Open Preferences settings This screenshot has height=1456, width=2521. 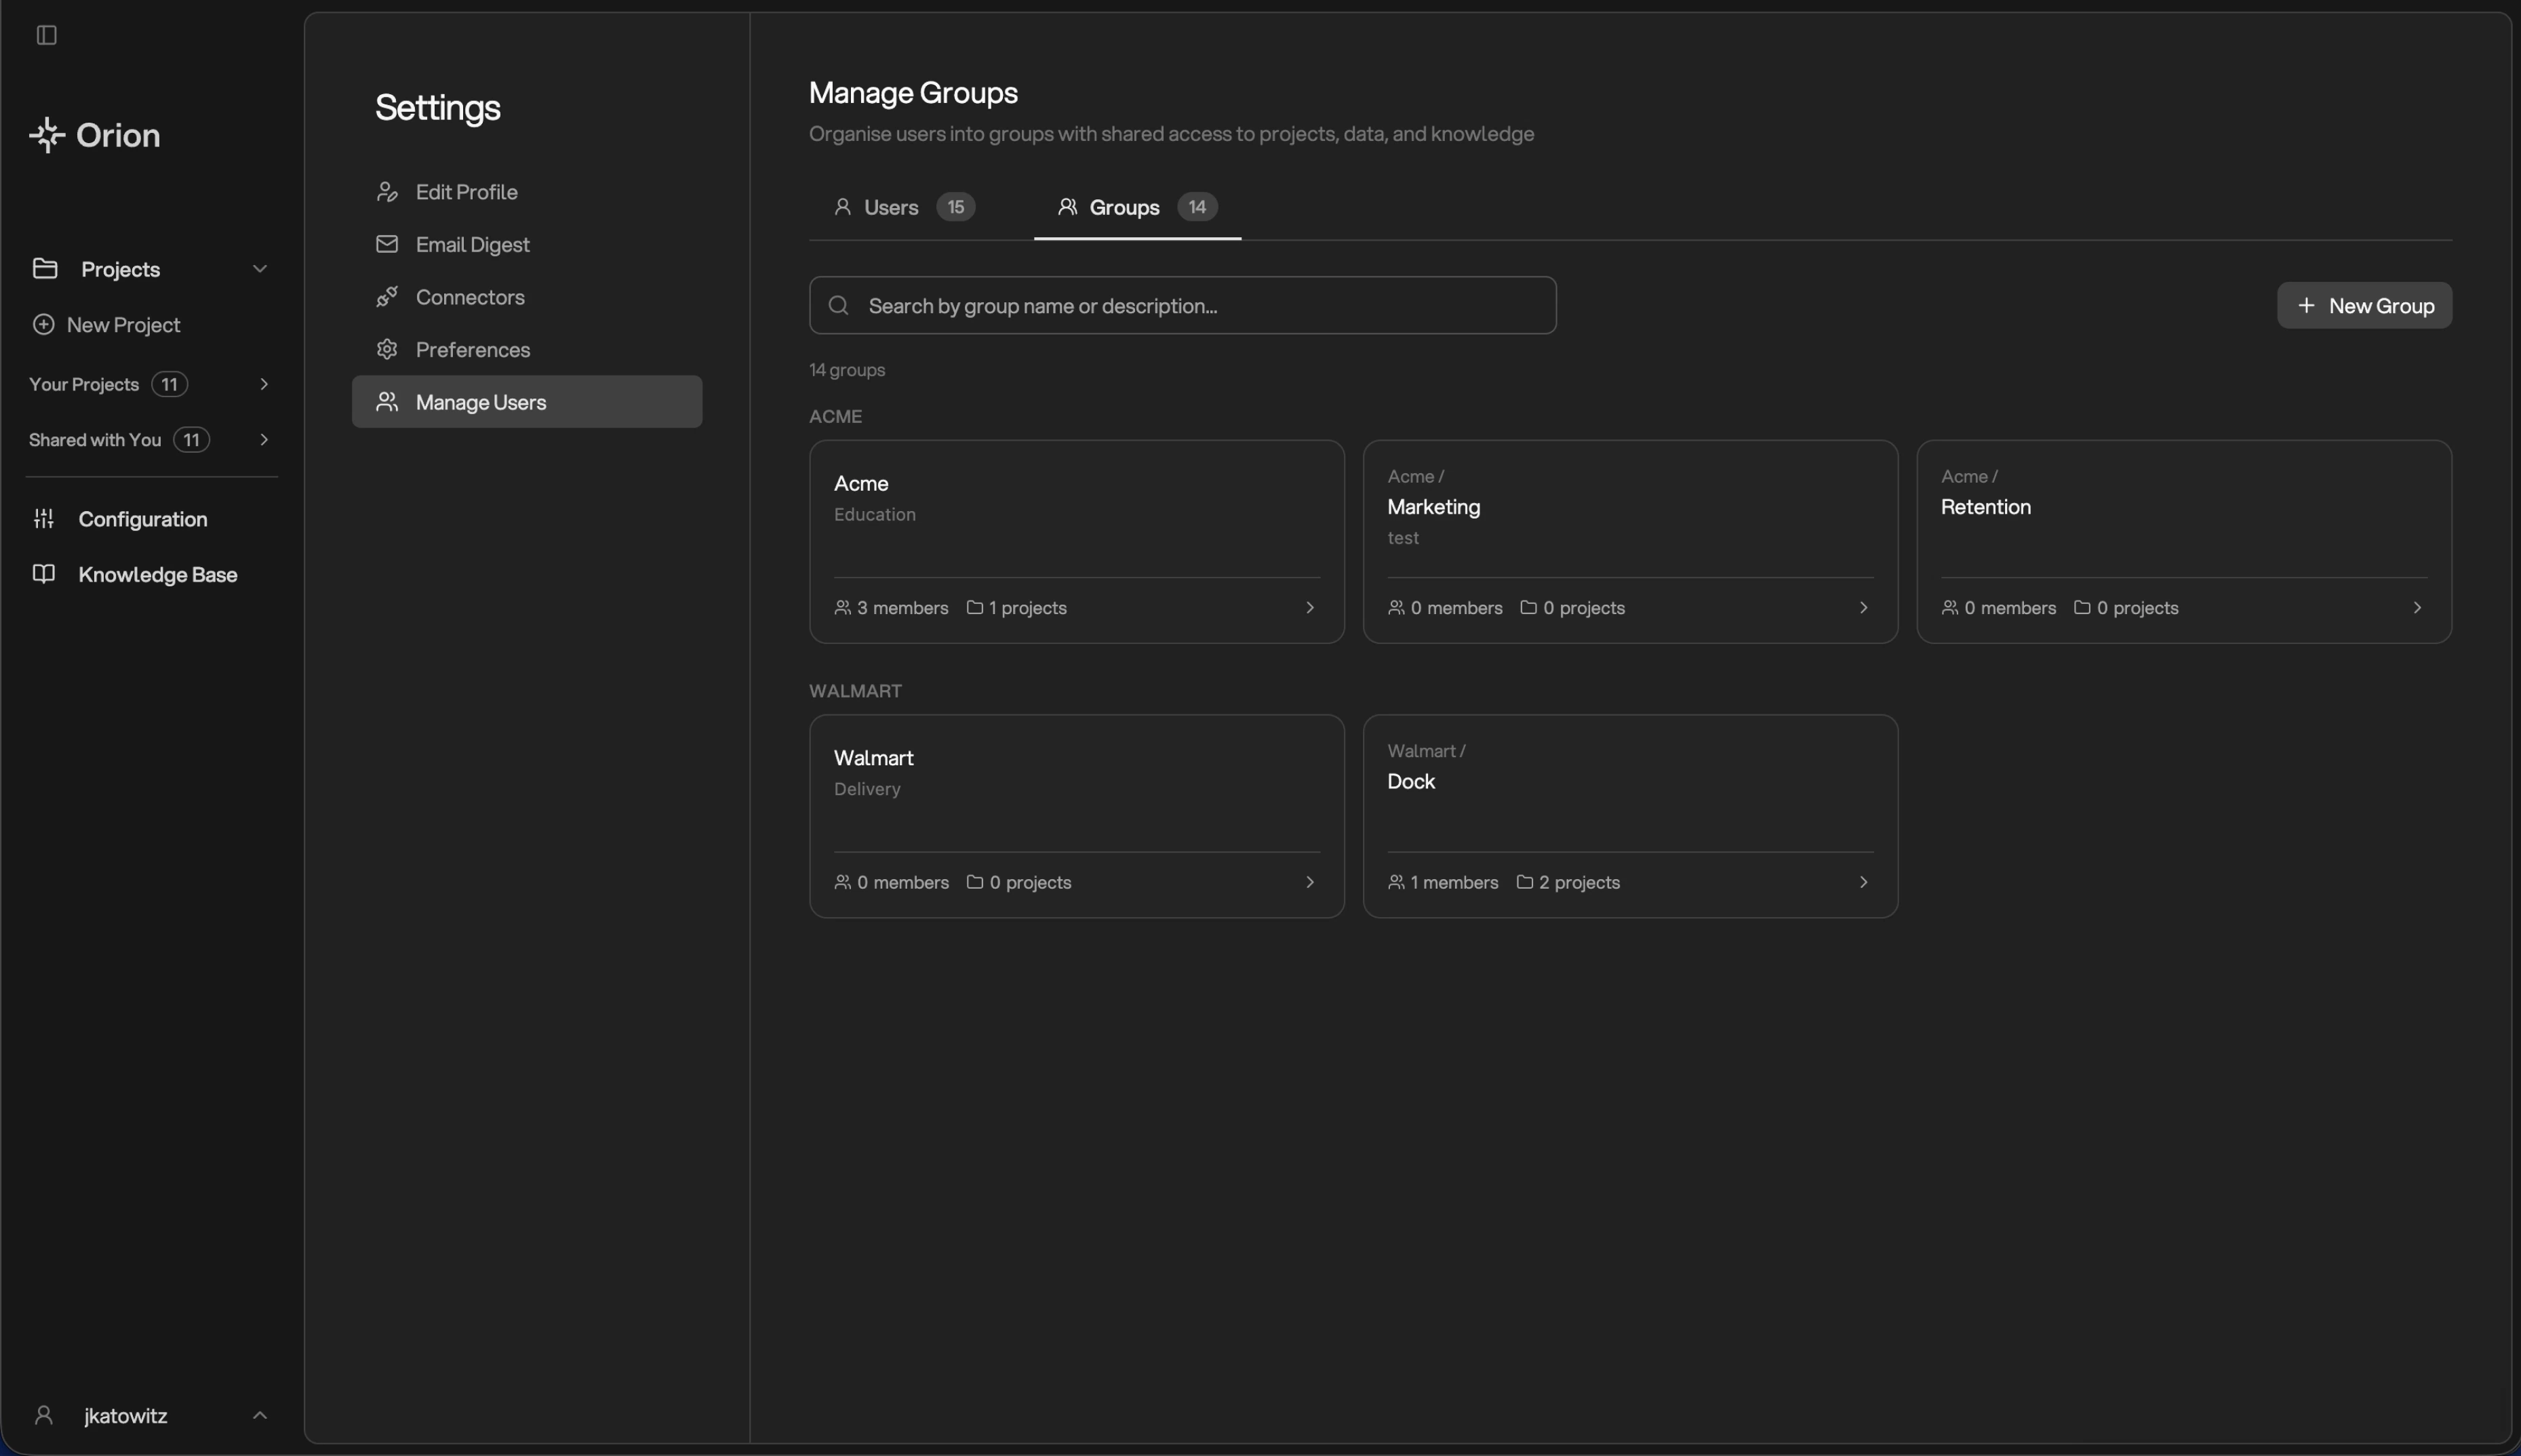pyautogui.click(x=527, y=349)
